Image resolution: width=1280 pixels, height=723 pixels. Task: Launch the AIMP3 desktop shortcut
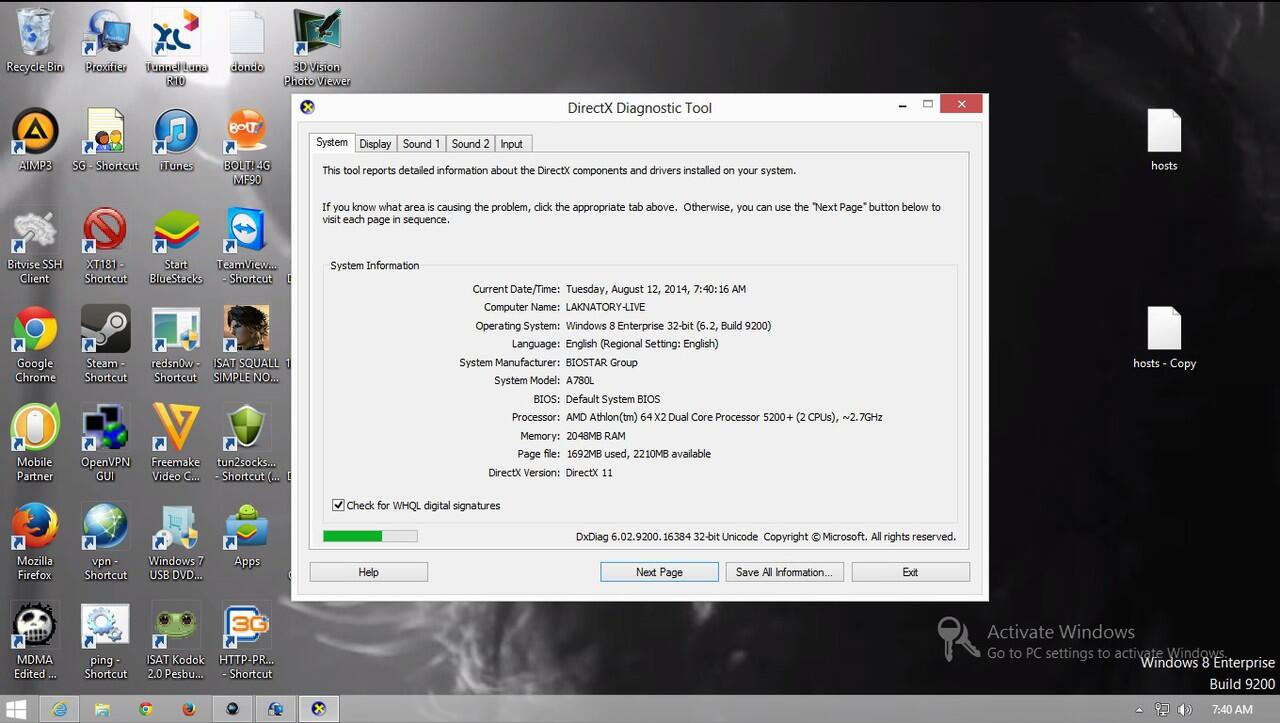coord(35,140)
